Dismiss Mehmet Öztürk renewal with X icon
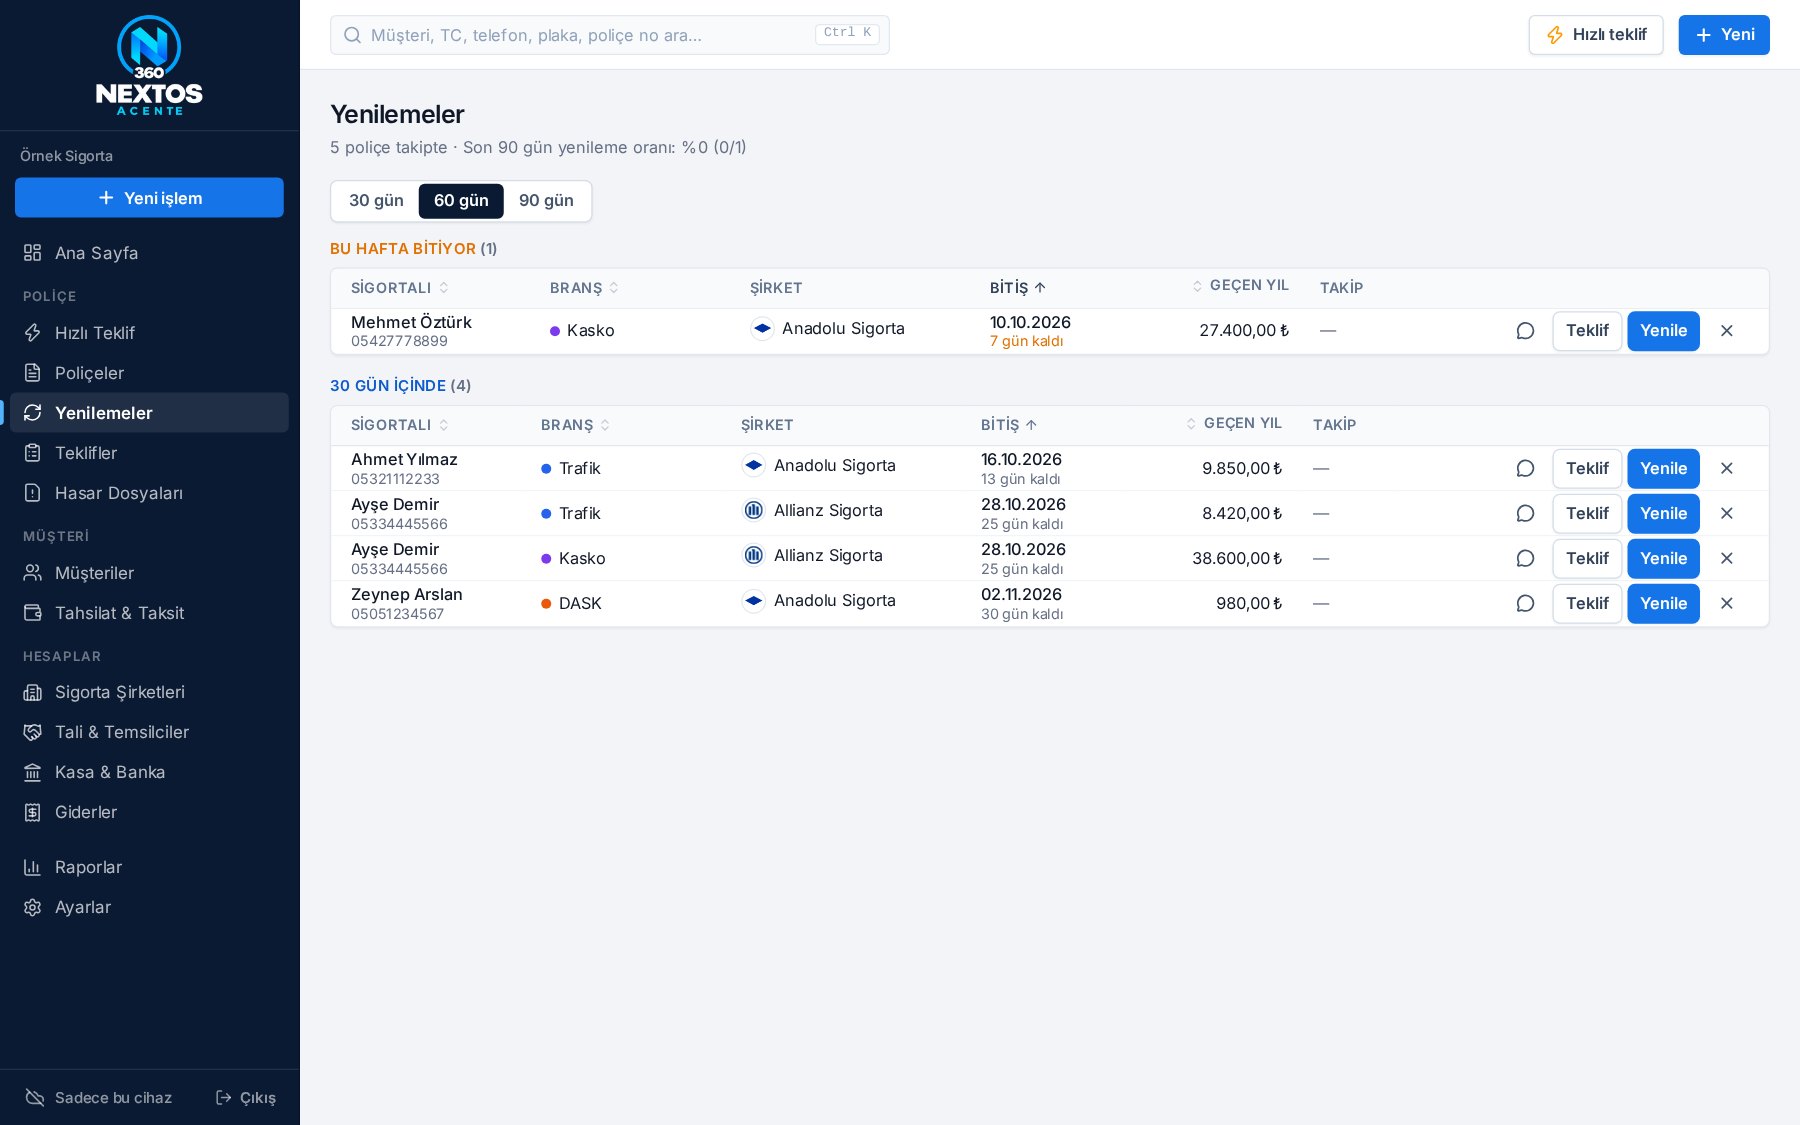 click(1727, 331)
